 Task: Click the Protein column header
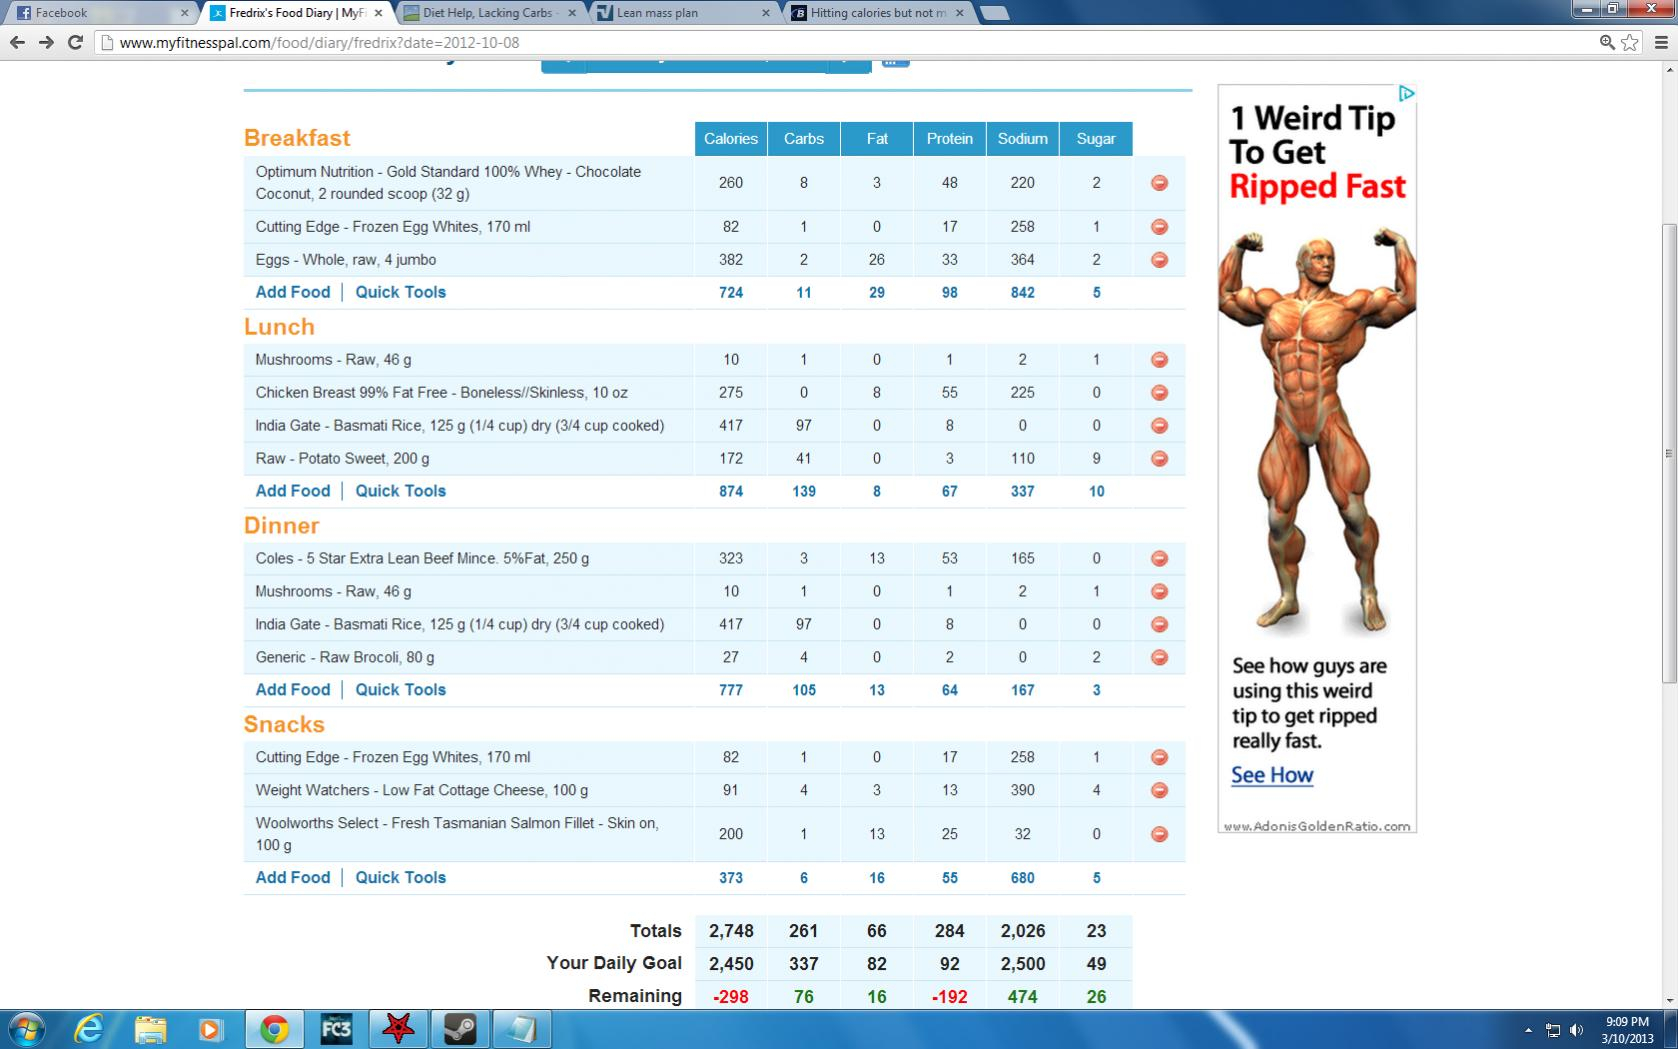950,139
